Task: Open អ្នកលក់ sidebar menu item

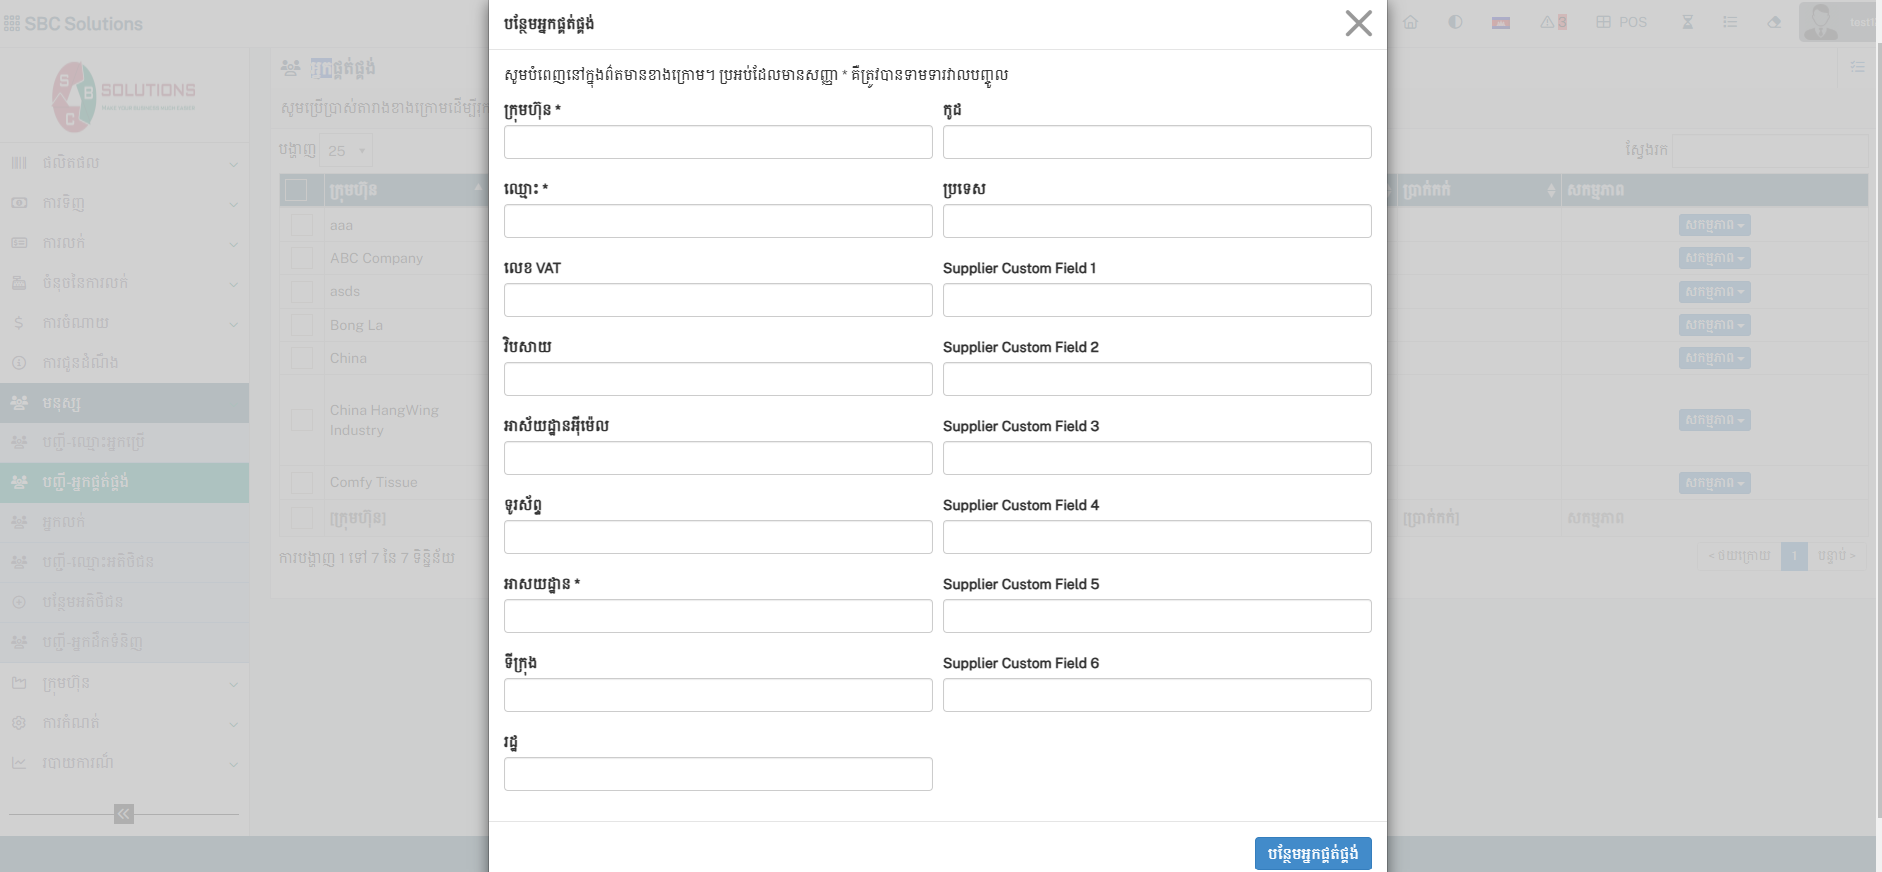Action: [125, 522]
